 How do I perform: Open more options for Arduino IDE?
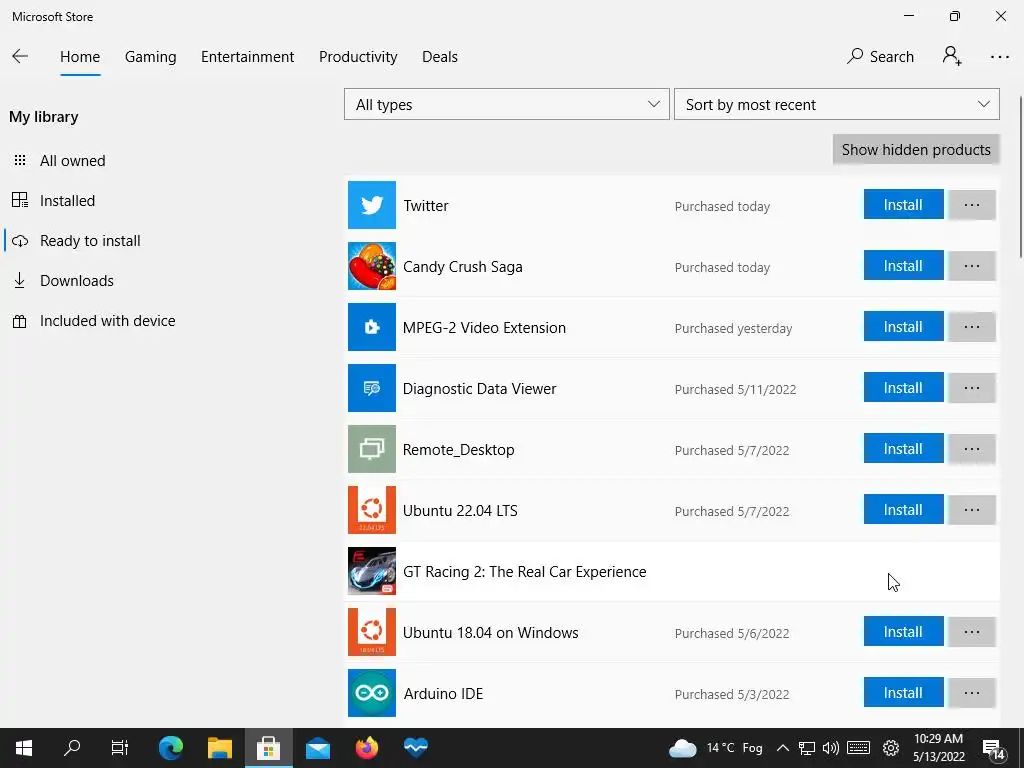(972, 693)
